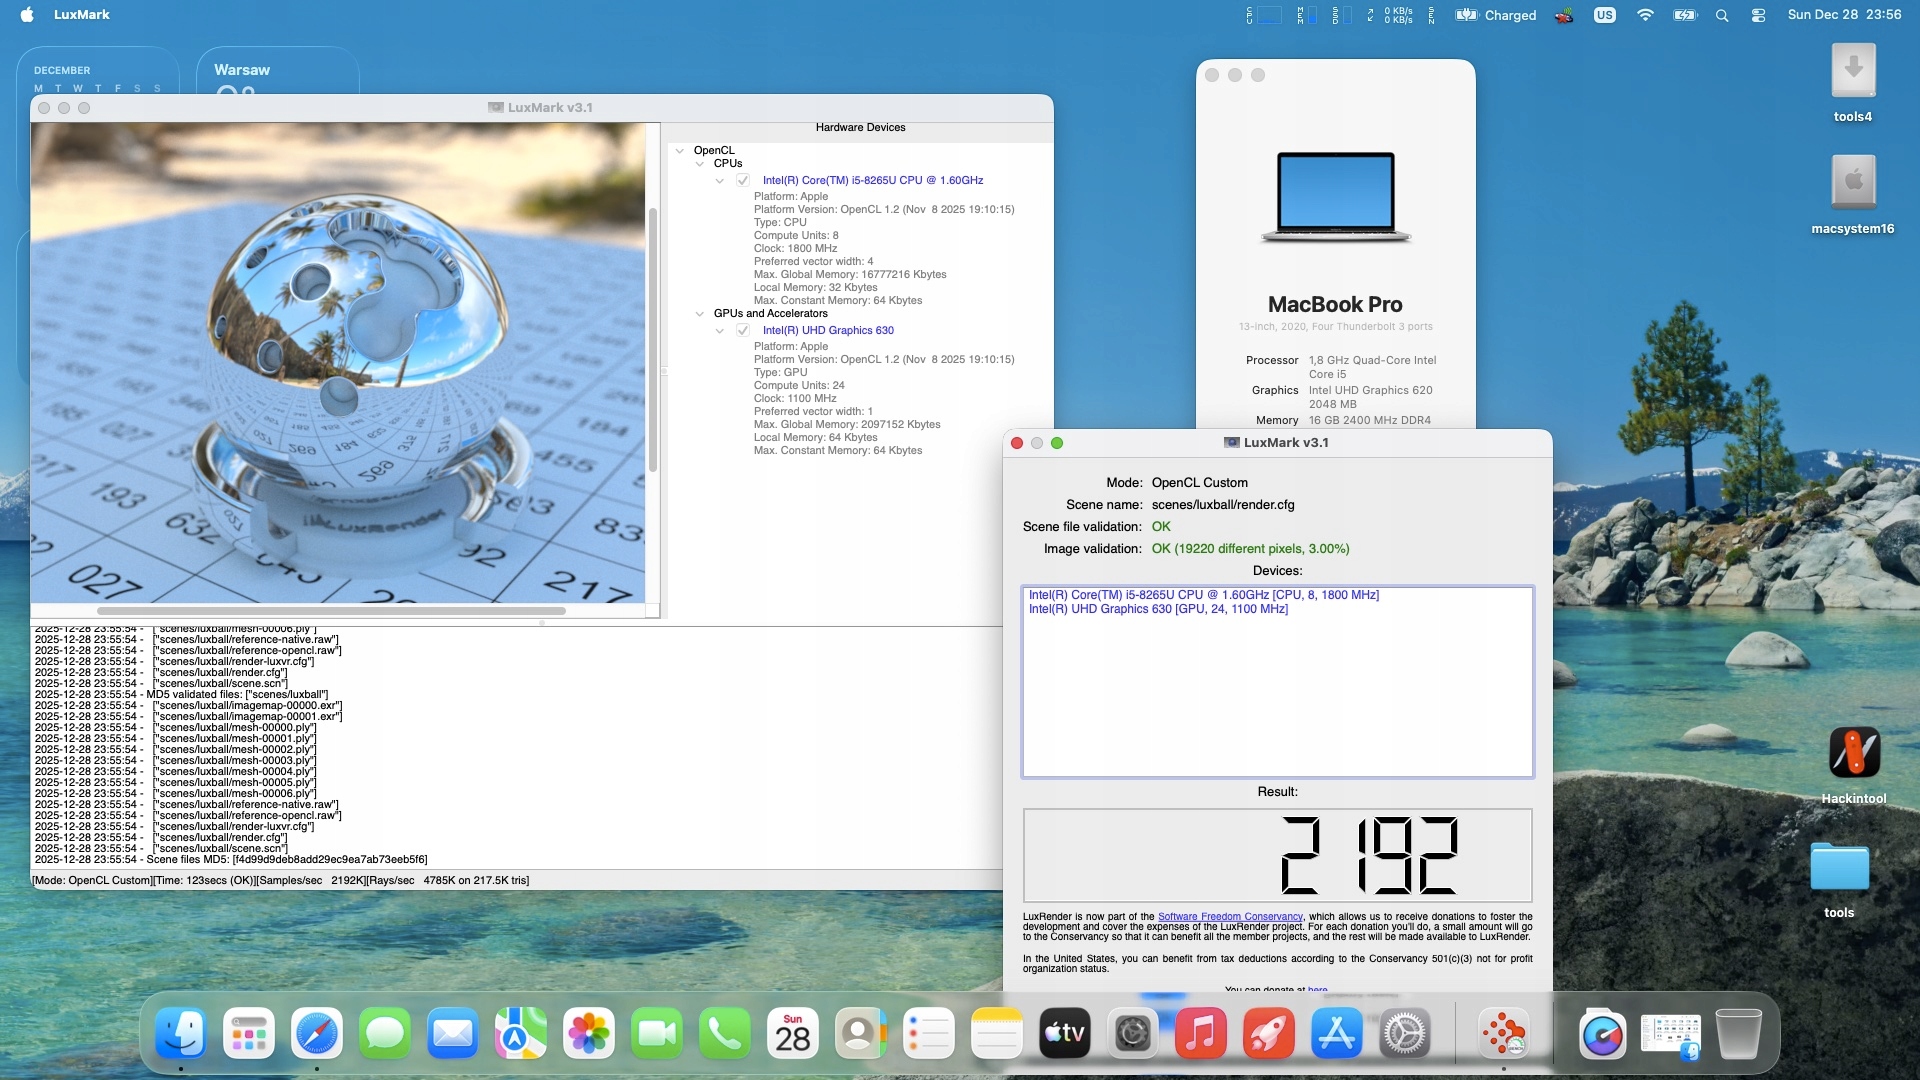
Task: Uncheck the Intel Core i5-8265U CPU device
Action: click(743, 181)
